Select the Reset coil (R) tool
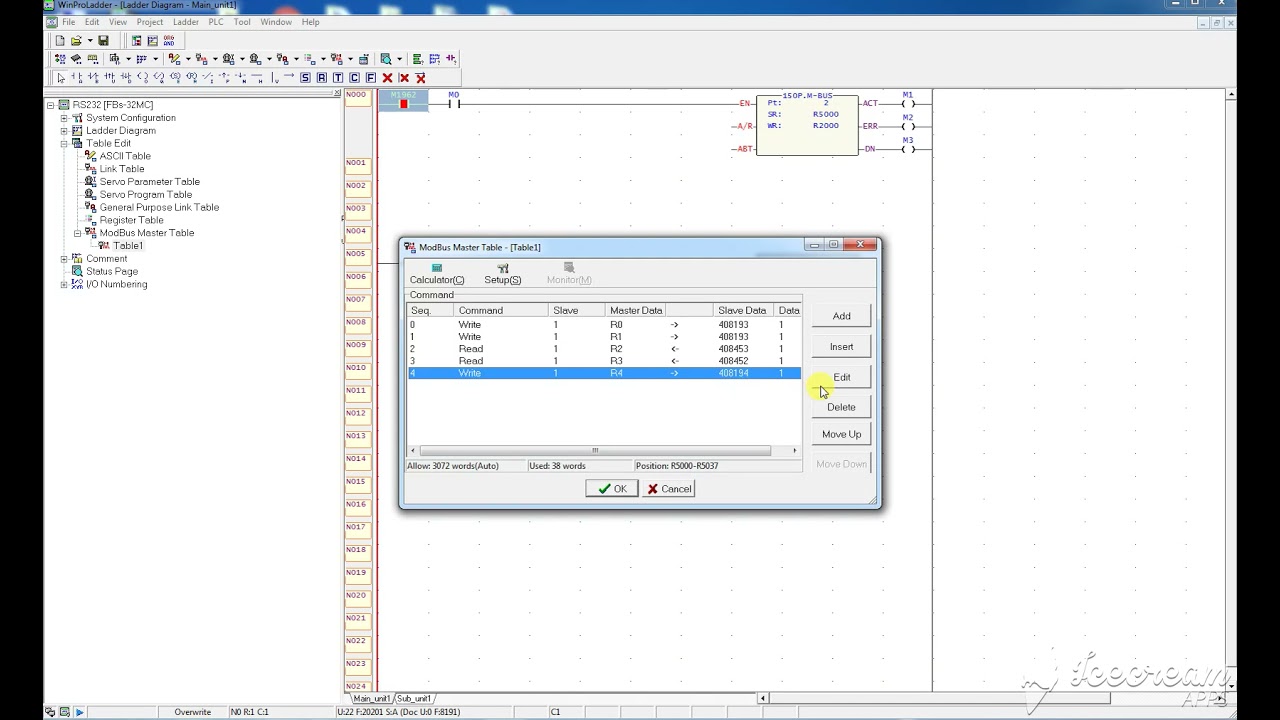The height and width of the screenshot is (720, 1280). [x=191, y=78]
